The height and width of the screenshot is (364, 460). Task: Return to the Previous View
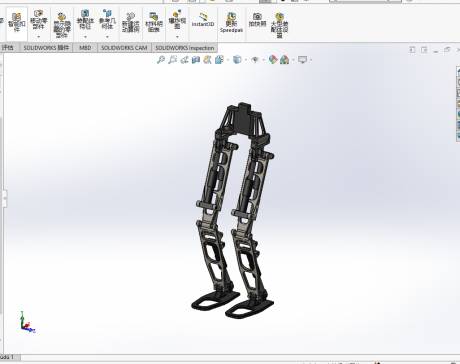[184, 60]
